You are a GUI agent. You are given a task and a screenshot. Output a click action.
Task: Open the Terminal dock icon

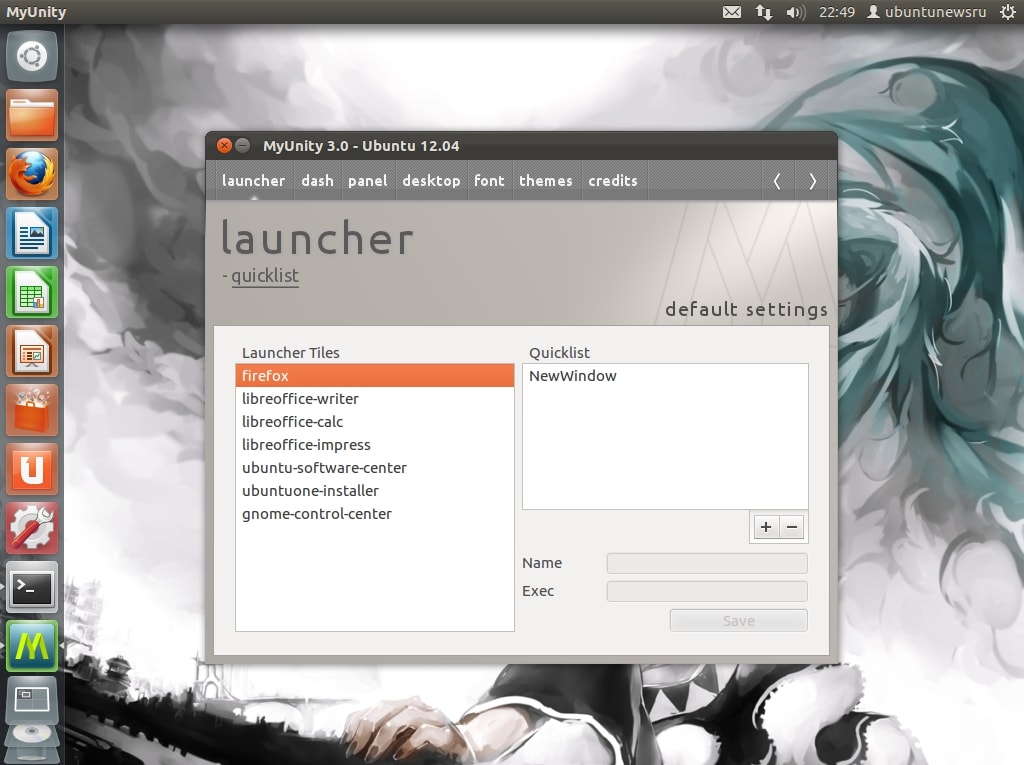click(32, 587)
